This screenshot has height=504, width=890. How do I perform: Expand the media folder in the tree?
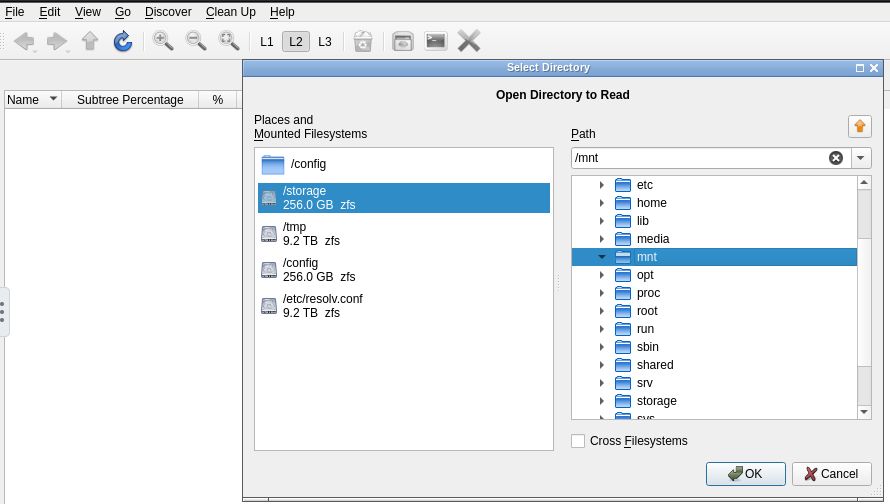602,239
